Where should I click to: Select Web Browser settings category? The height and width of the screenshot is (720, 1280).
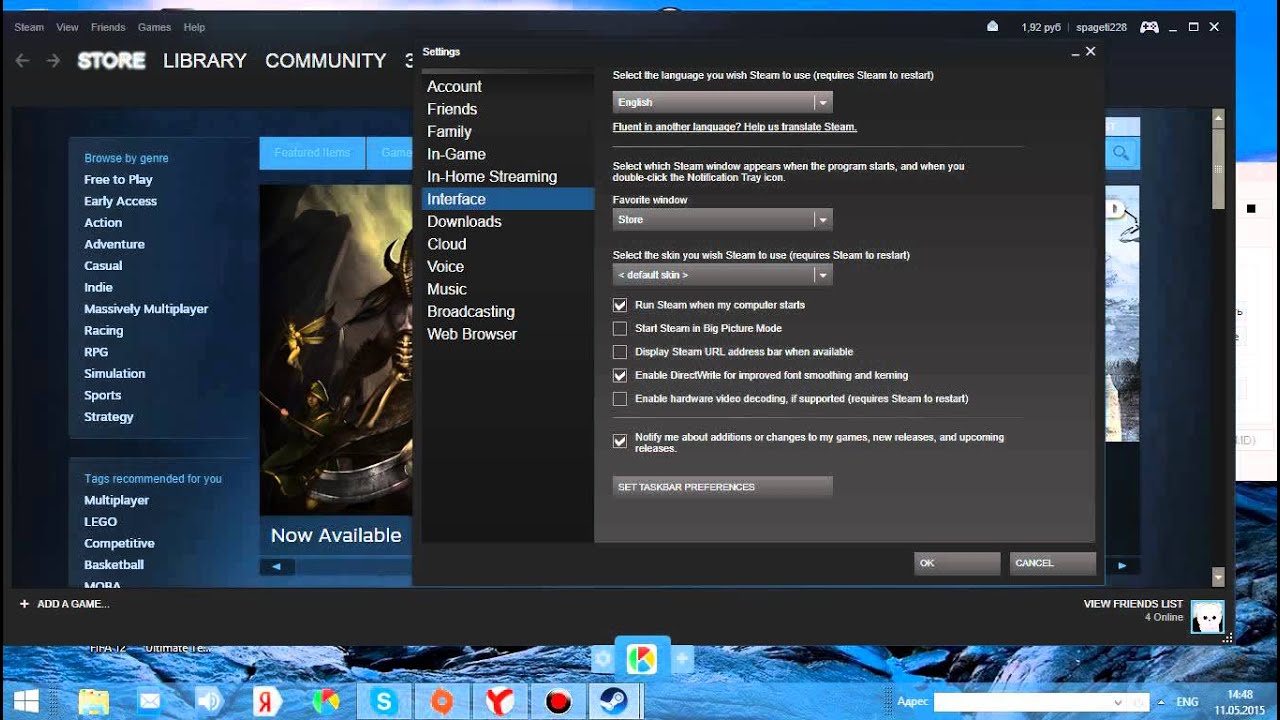pyautogui.click(x=508, y=334)
